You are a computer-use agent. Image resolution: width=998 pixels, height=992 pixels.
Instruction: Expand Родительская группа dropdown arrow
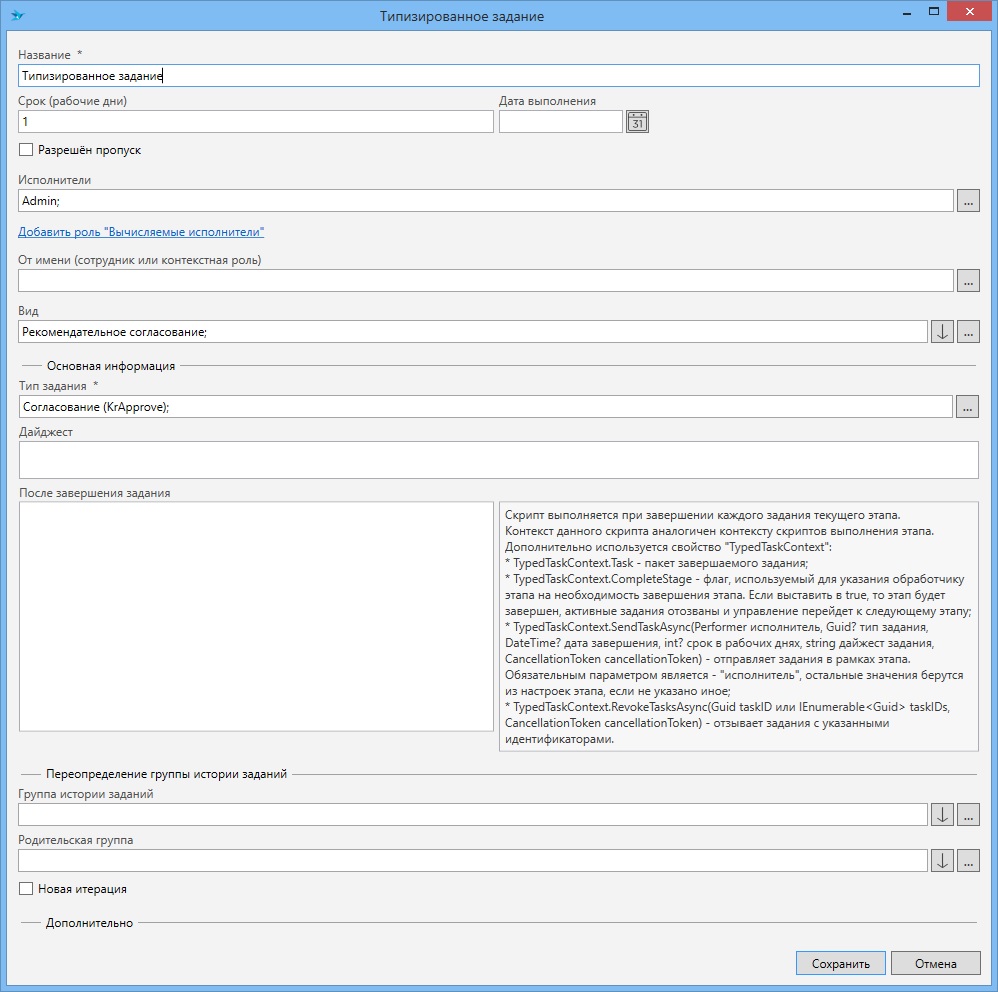tap(941, 860)
